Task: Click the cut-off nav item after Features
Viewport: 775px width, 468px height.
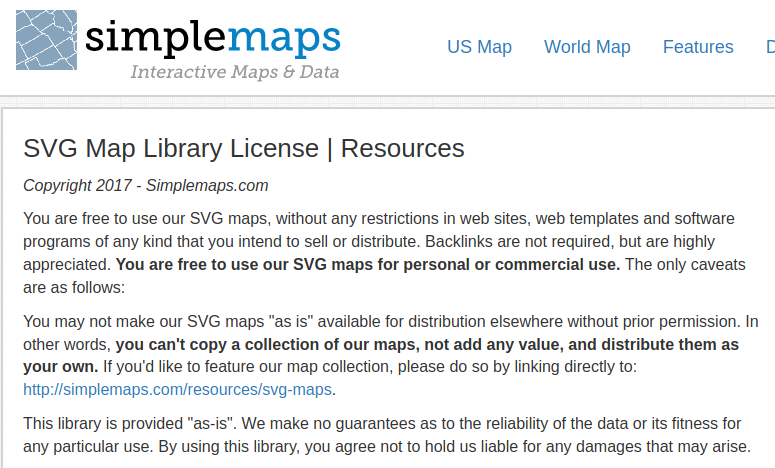Action: click(x=769, y=47)
